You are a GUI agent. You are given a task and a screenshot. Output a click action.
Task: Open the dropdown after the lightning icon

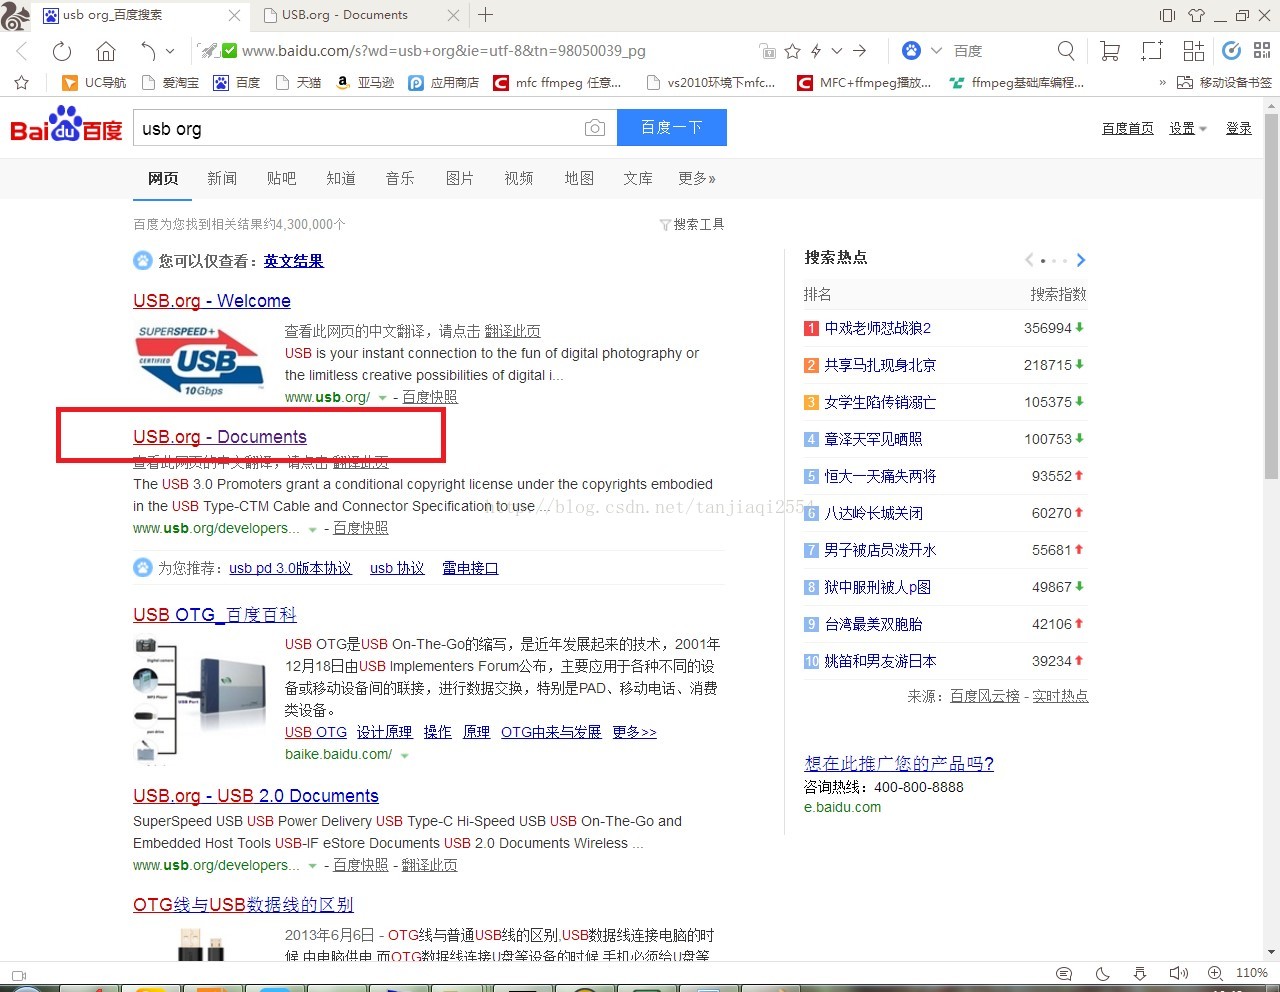(837, 51)
